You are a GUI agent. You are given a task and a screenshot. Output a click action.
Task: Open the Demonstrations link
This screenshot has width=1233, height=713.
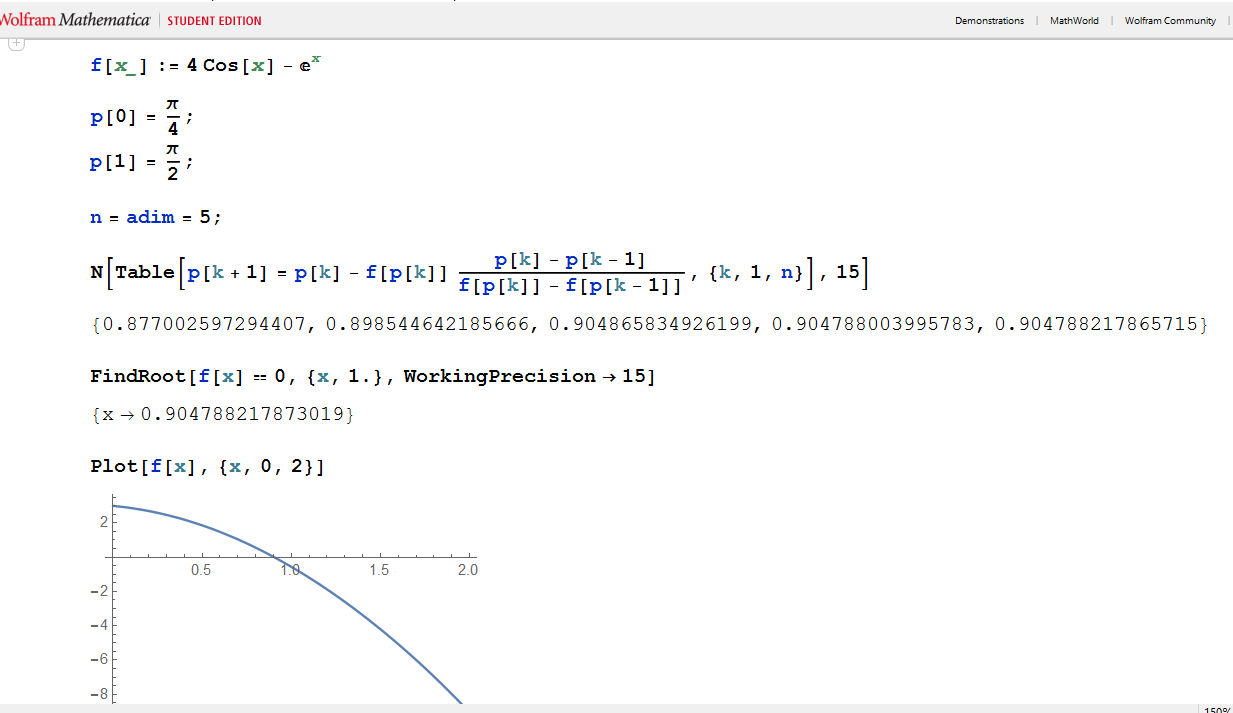tap(989, 21)
